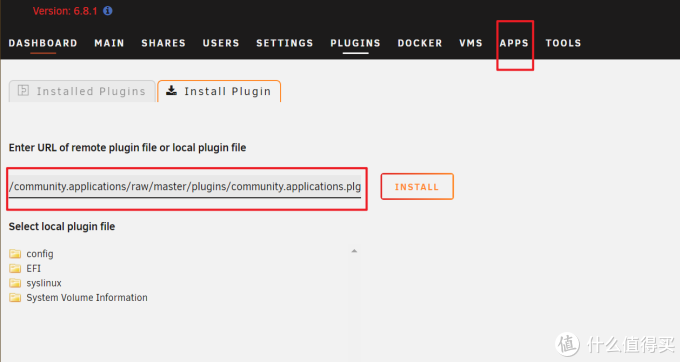Screen dimensions: 680x362
Task: Expand the config folder entry
Action: tap(40, 254)
